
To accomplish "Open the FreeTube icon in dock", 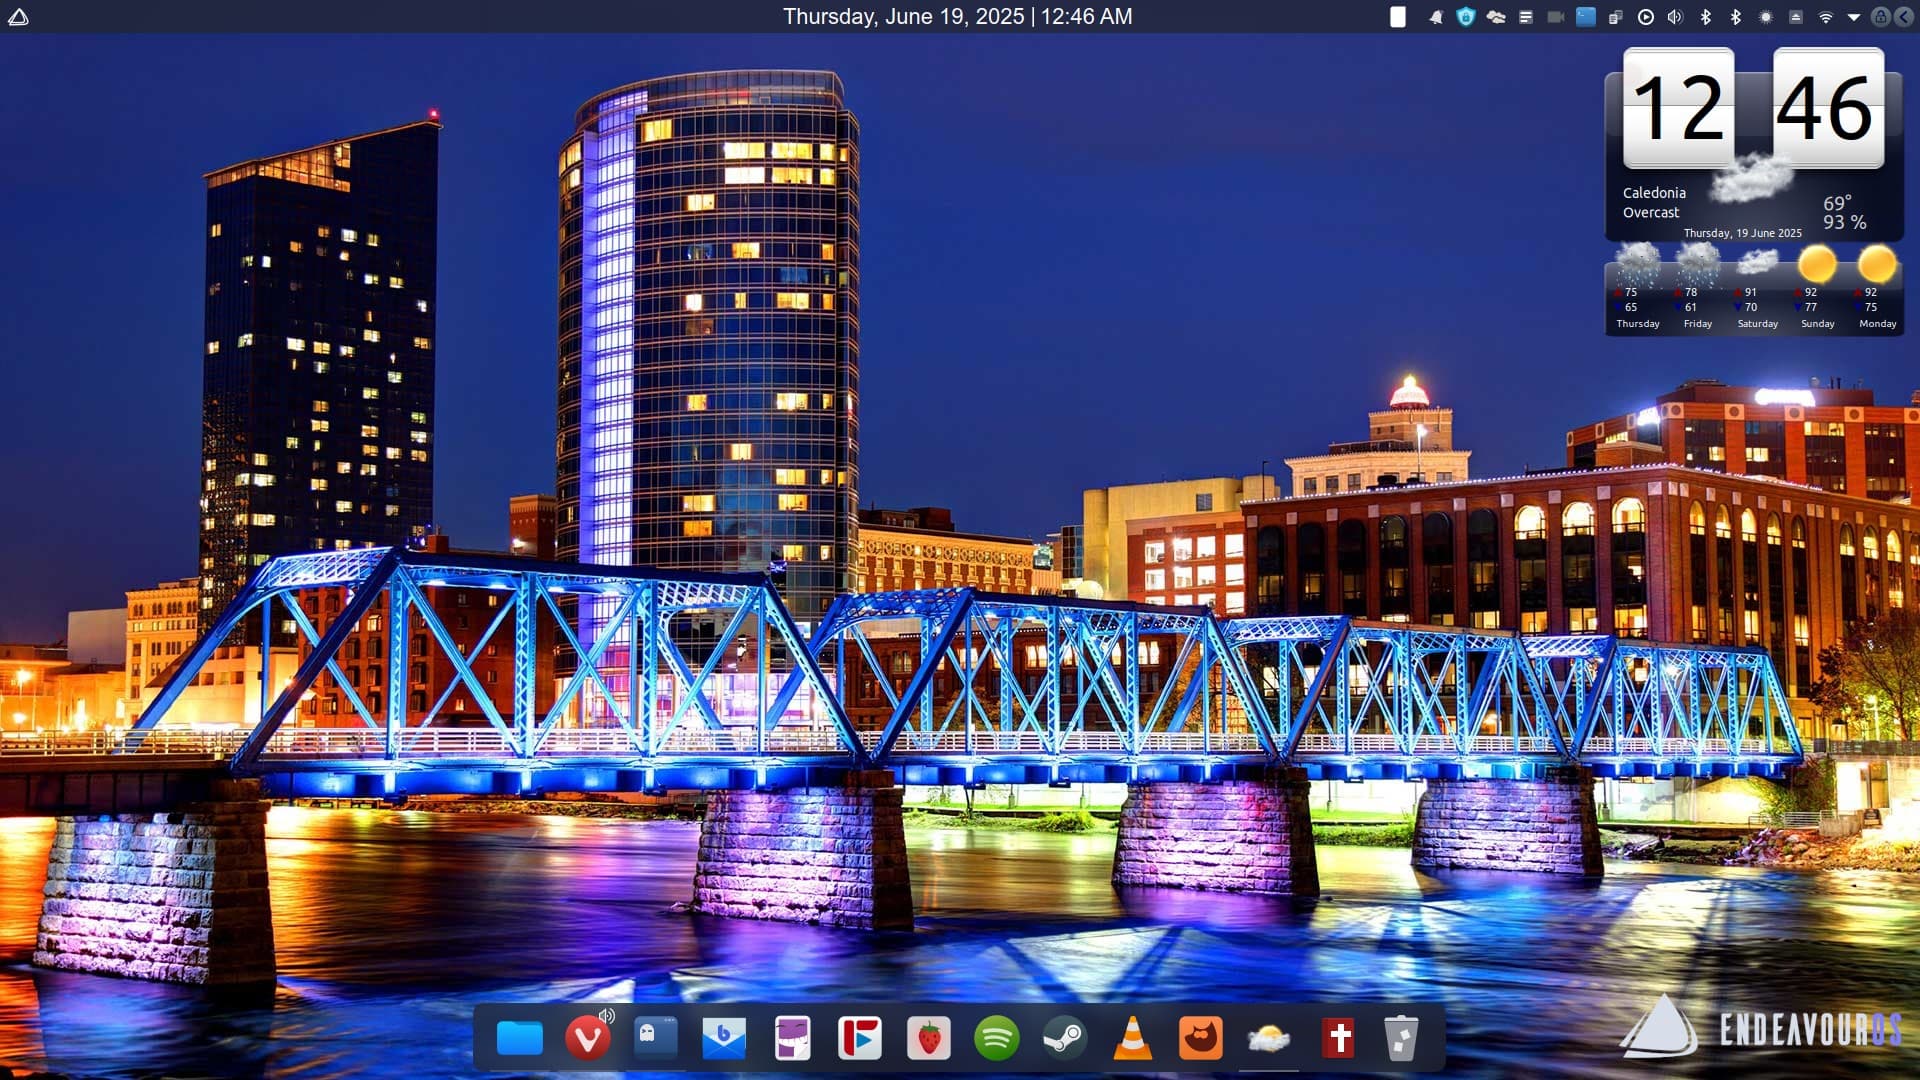I will (860, 1038).
